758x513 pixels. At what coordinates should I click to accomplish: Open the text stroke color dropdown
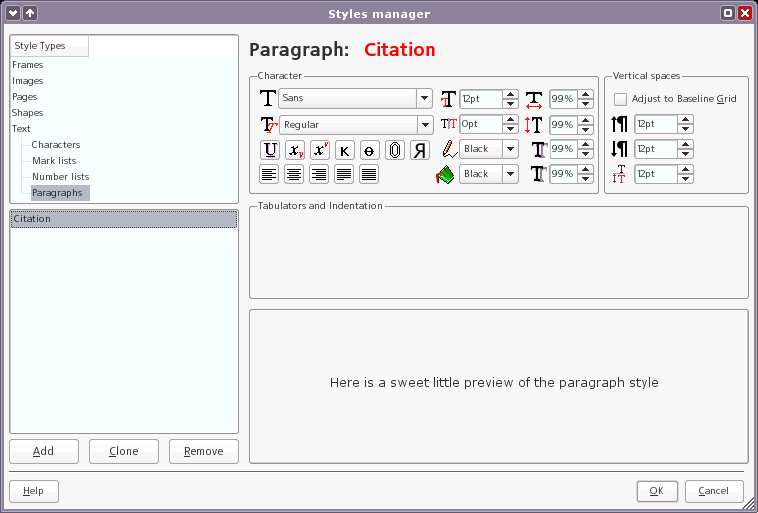click(510, 149)
